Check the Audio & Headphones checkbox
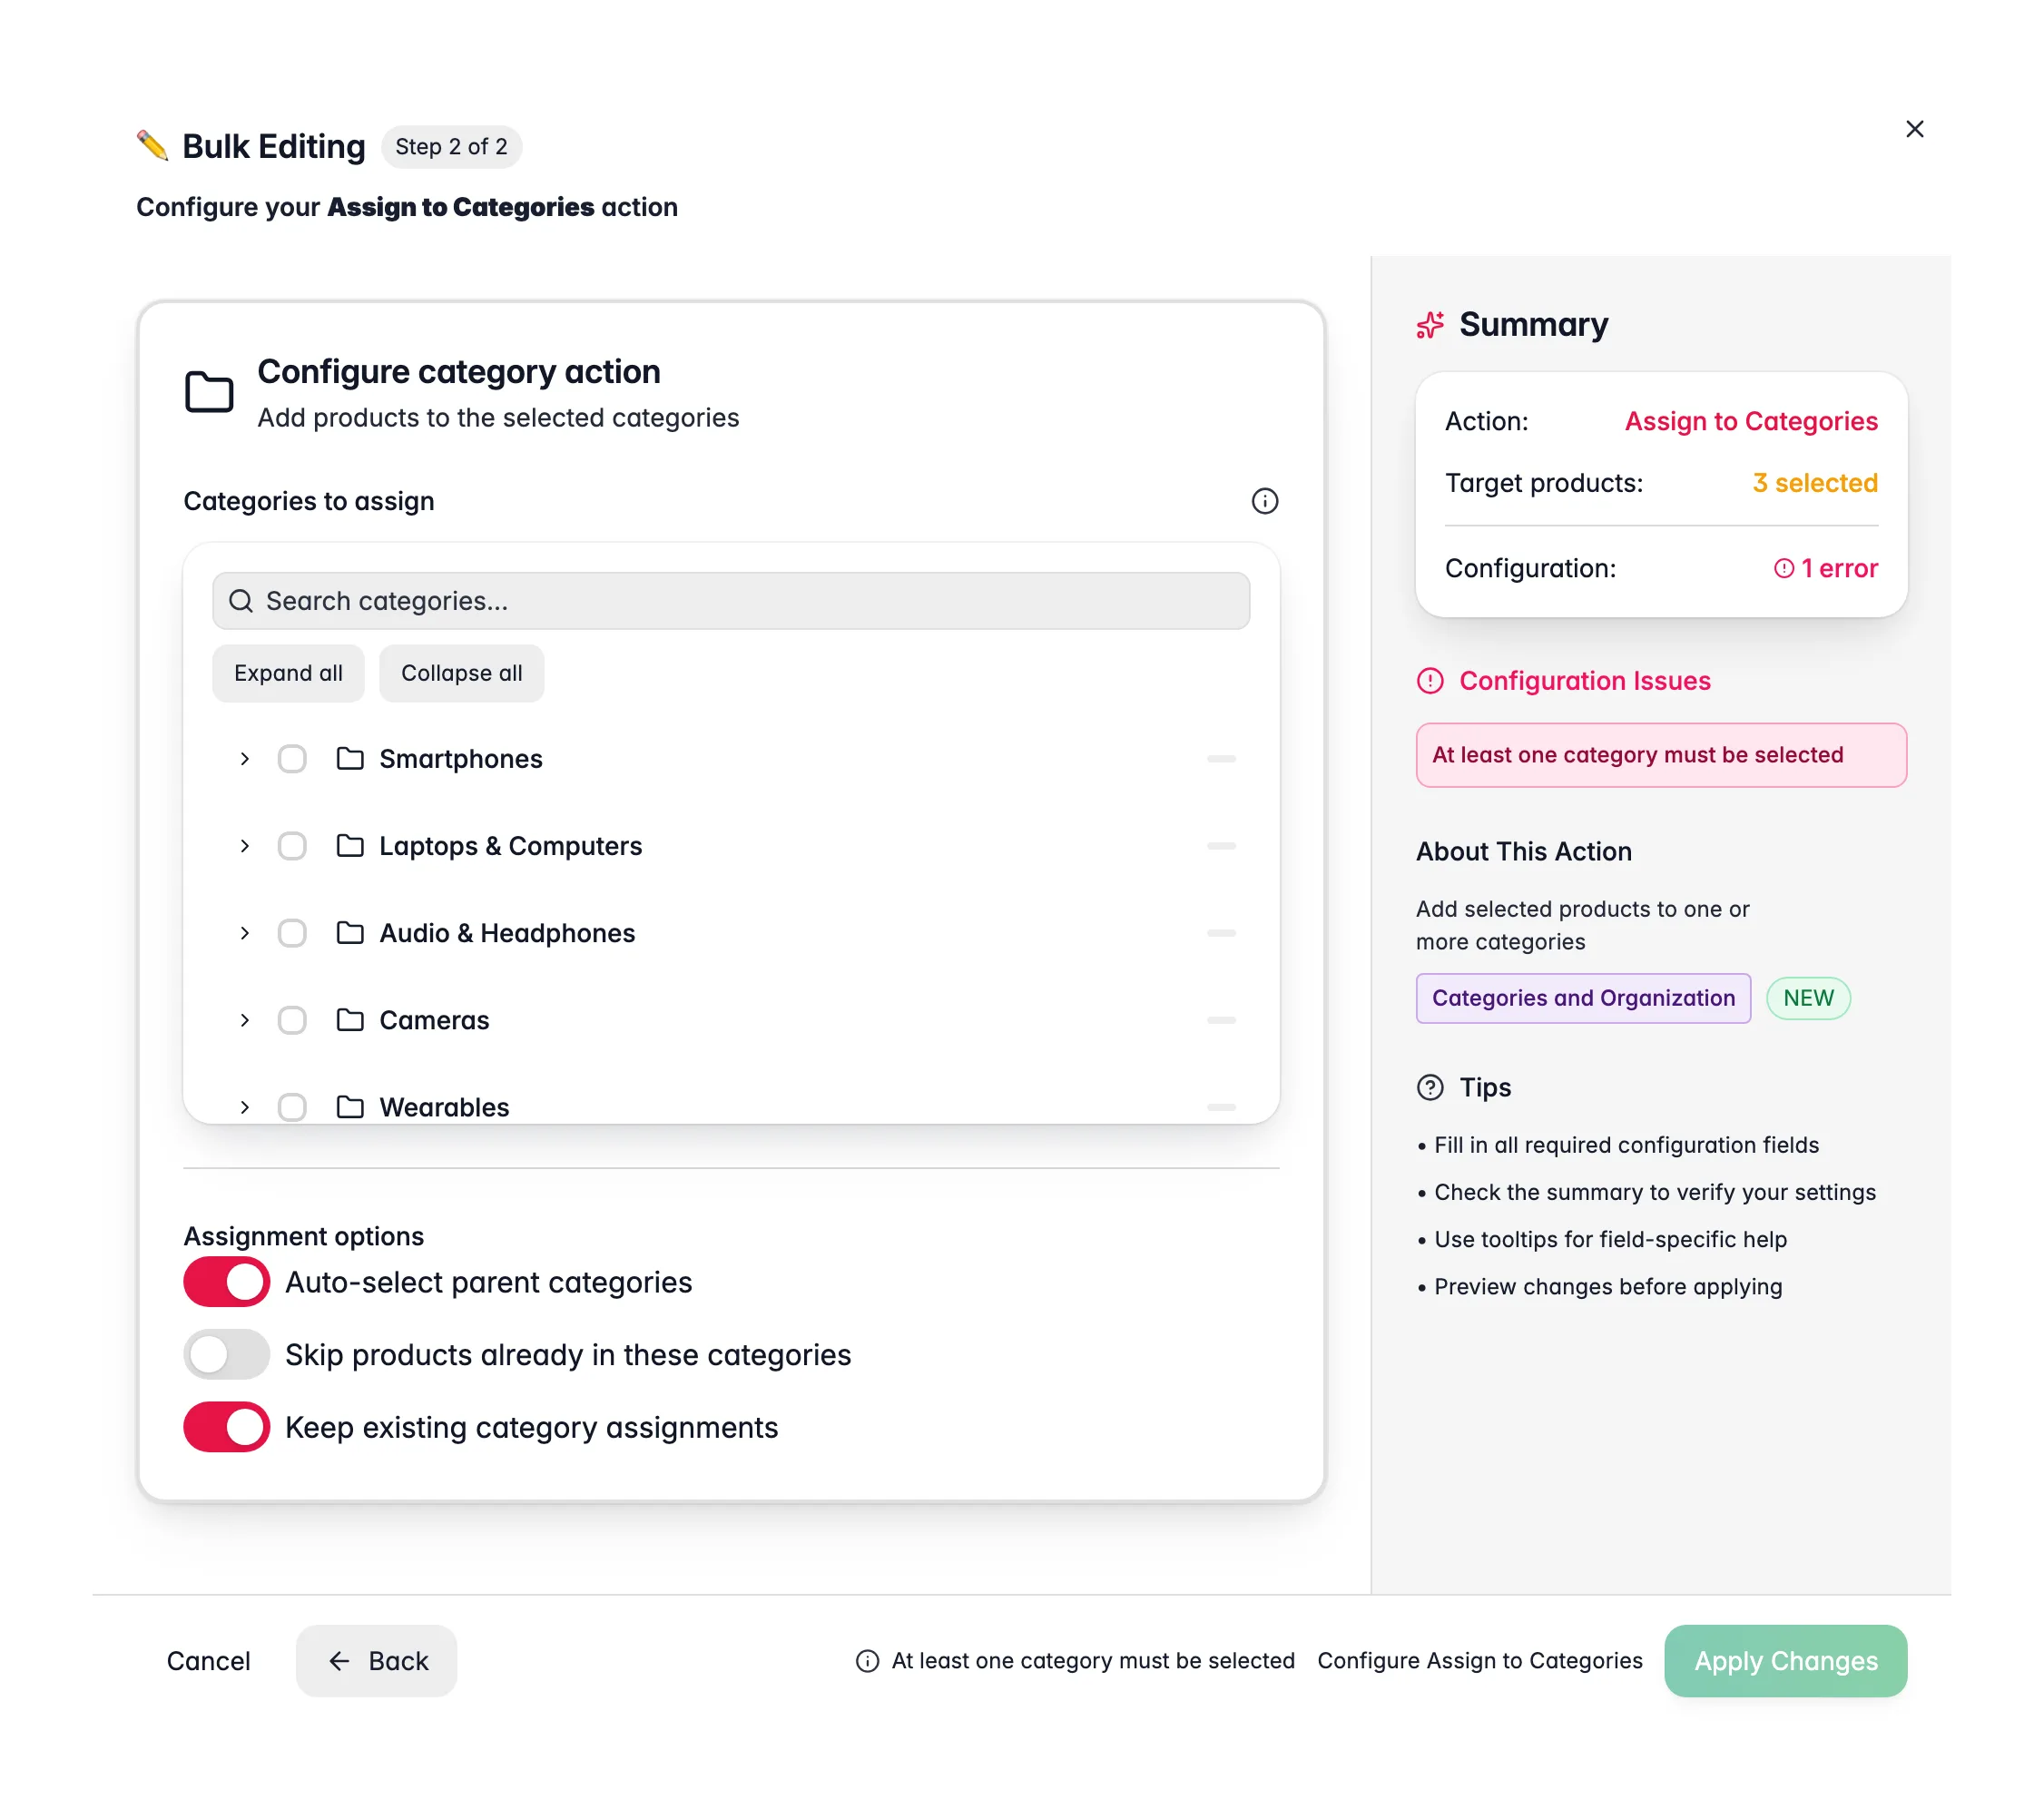This screenshot has width=2044, height=1819. 292,933
